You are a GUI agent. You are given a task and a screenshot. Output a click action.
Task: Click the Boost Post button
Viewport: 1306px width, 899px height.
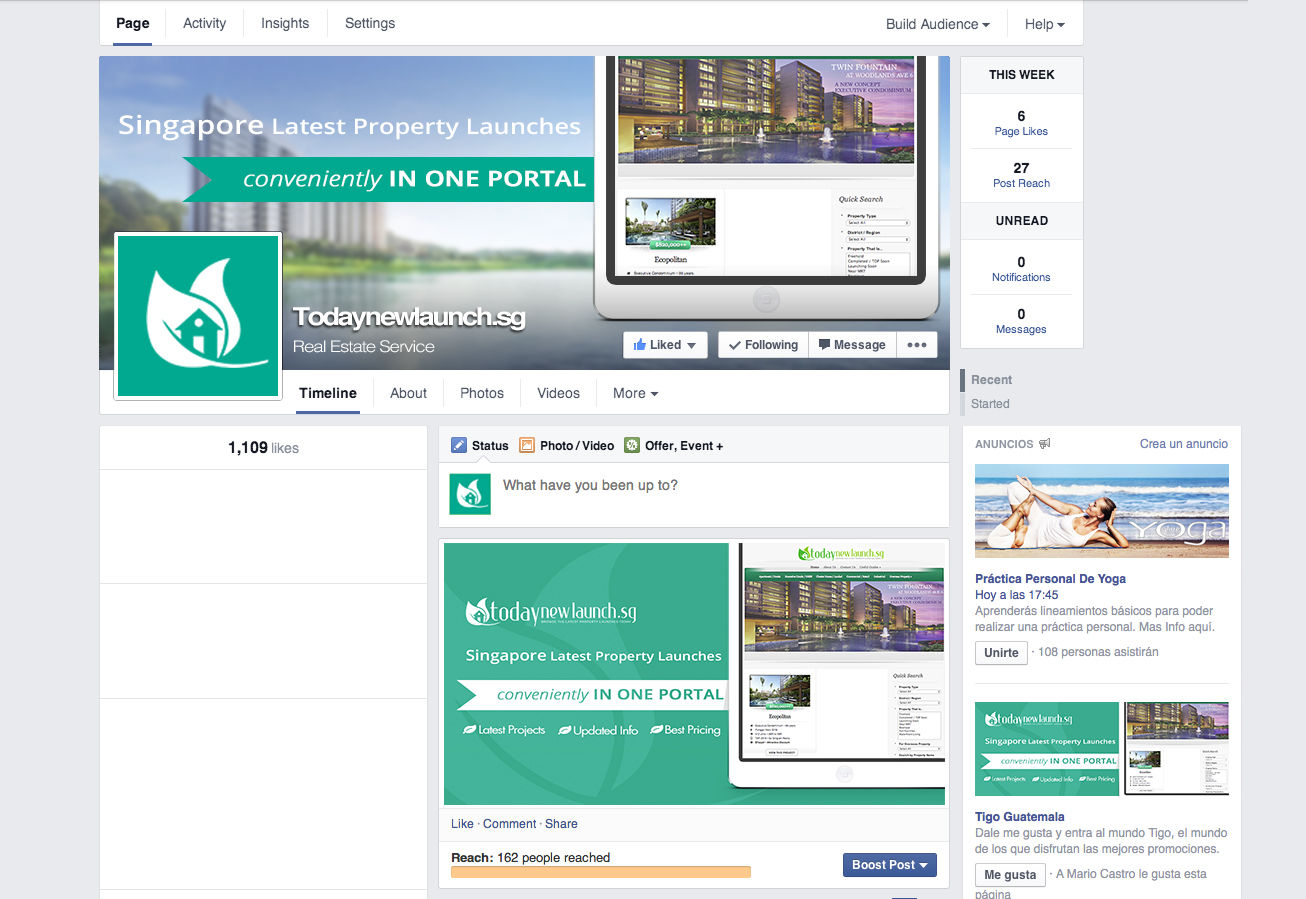coord(889,865)
